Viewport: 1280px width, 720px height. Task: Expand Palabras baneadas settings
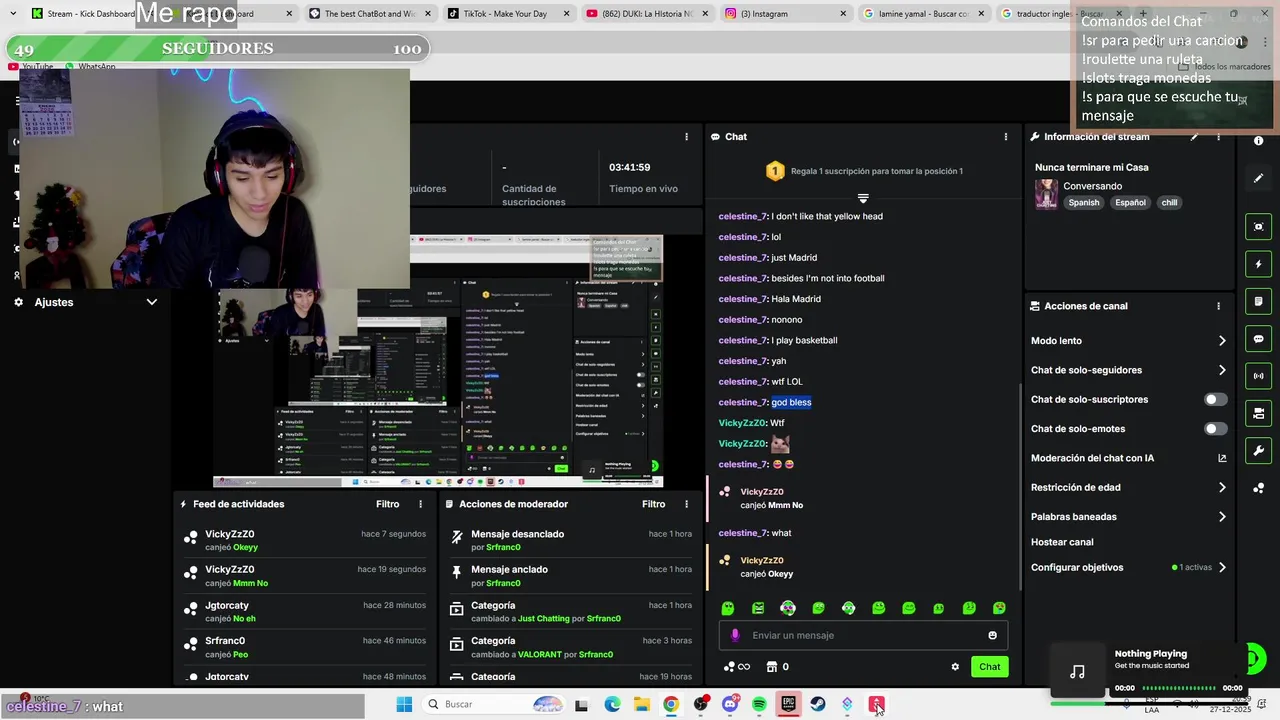(1222, 517)
